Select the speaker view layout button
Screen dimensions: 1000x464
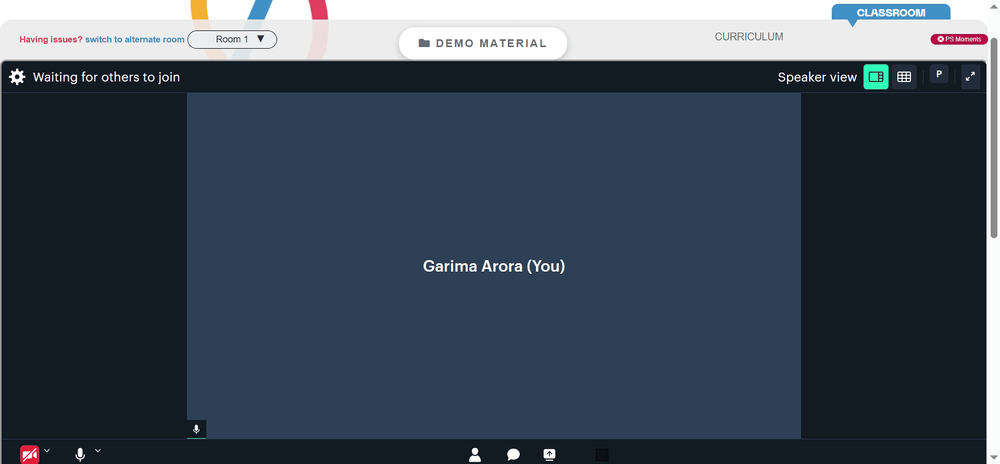876,77
